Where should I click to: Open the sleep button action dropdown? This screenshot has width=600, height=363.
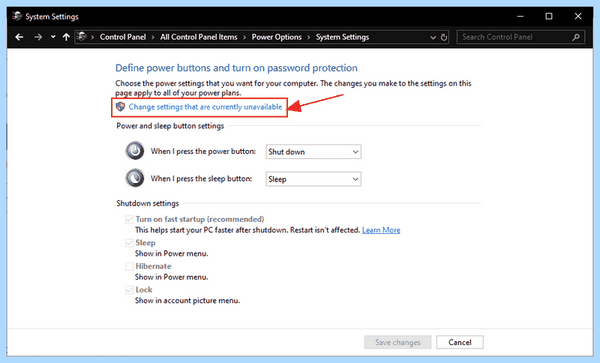click(313, 179)
